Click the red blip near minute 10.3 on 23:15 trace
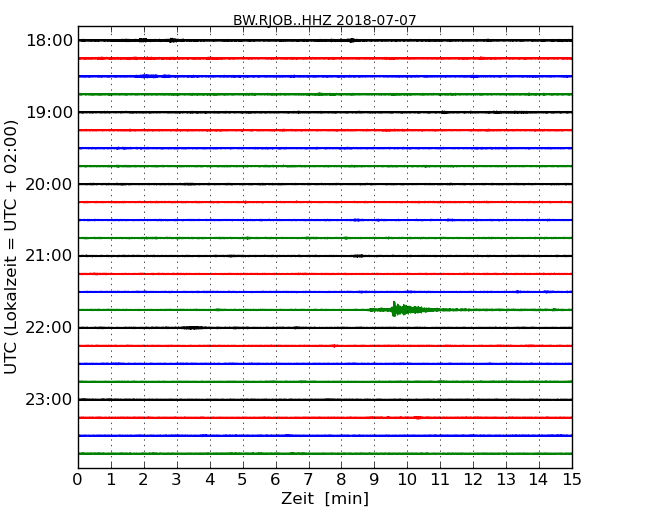This screenshot has height=520, width=650. pos(418,418)
